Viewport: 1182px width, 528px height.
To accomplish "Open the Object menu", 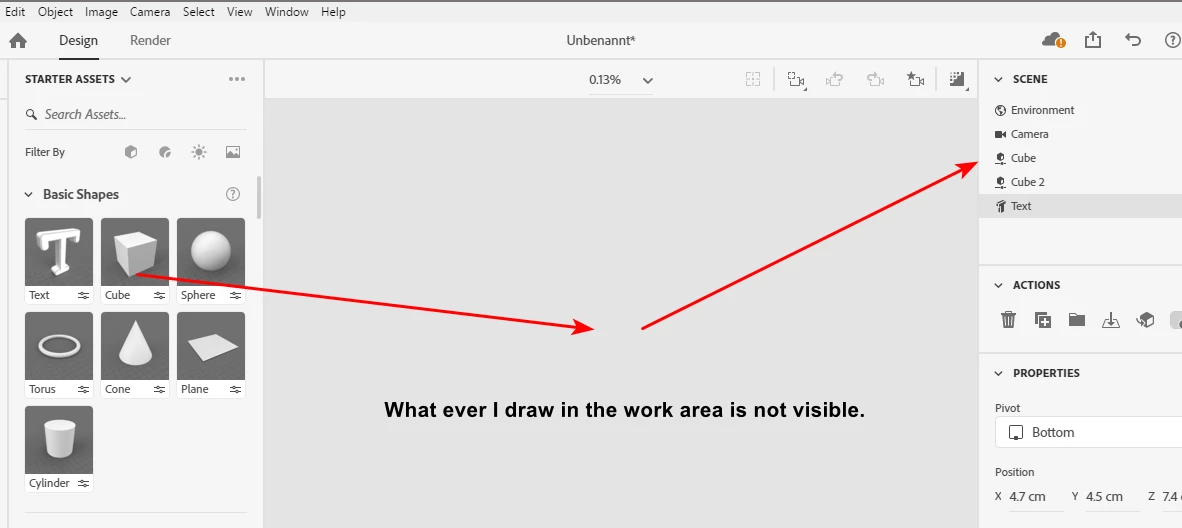I will 56,12.
